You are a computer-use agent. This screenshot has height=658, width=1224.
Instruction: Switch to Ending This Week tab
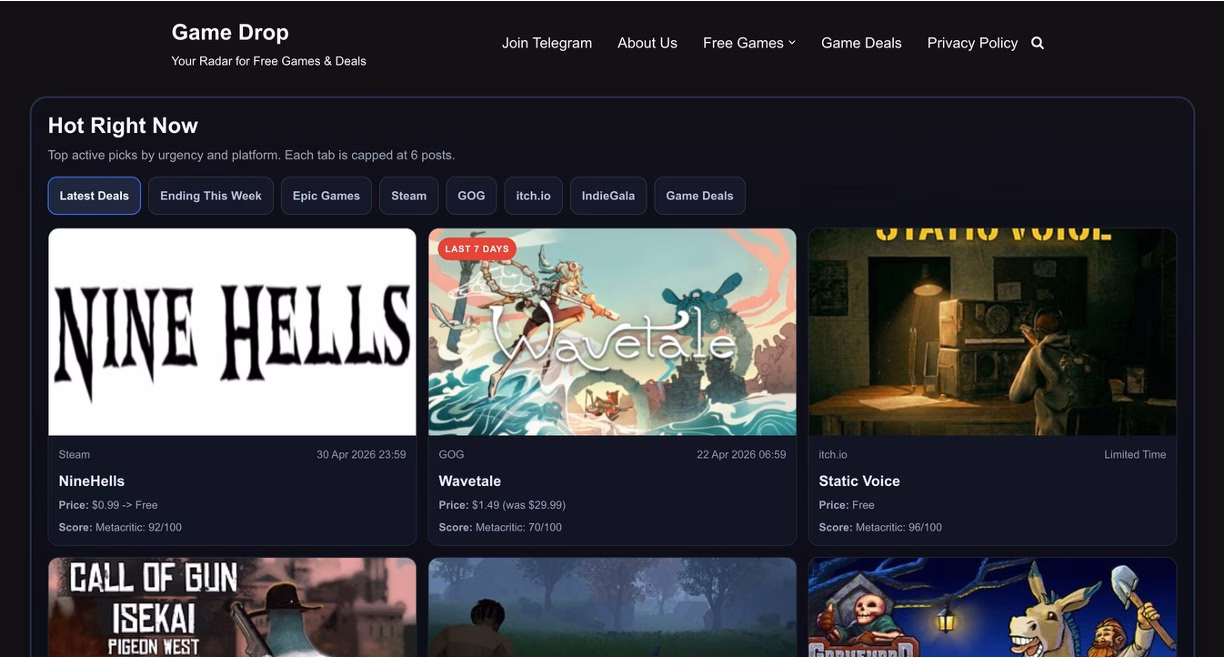pyautogui.click(x=211, y=196)
